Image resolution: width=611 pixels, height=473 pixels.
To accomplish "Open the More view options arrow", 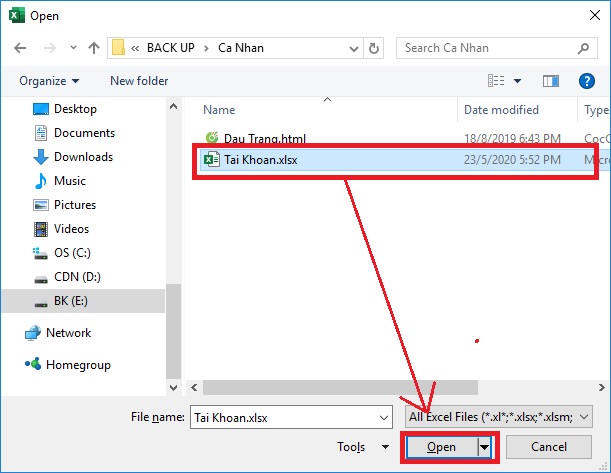I will pos(517,81).
